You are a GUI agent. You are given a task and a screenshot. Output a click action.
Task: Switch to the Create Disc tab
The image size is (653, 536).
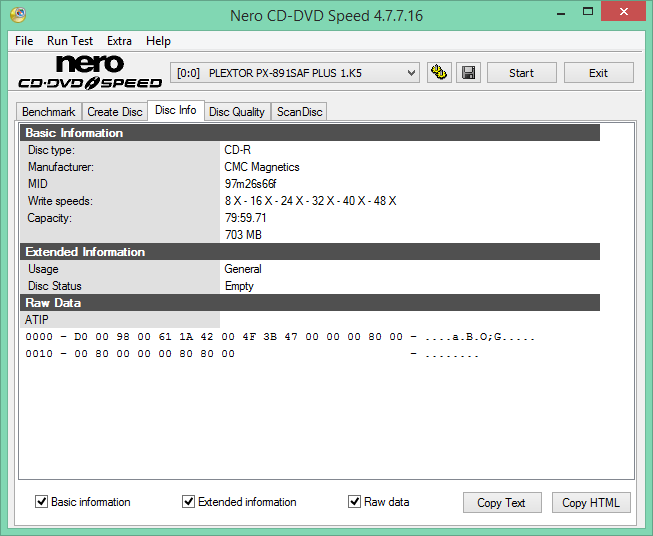[x=115, y=112]
